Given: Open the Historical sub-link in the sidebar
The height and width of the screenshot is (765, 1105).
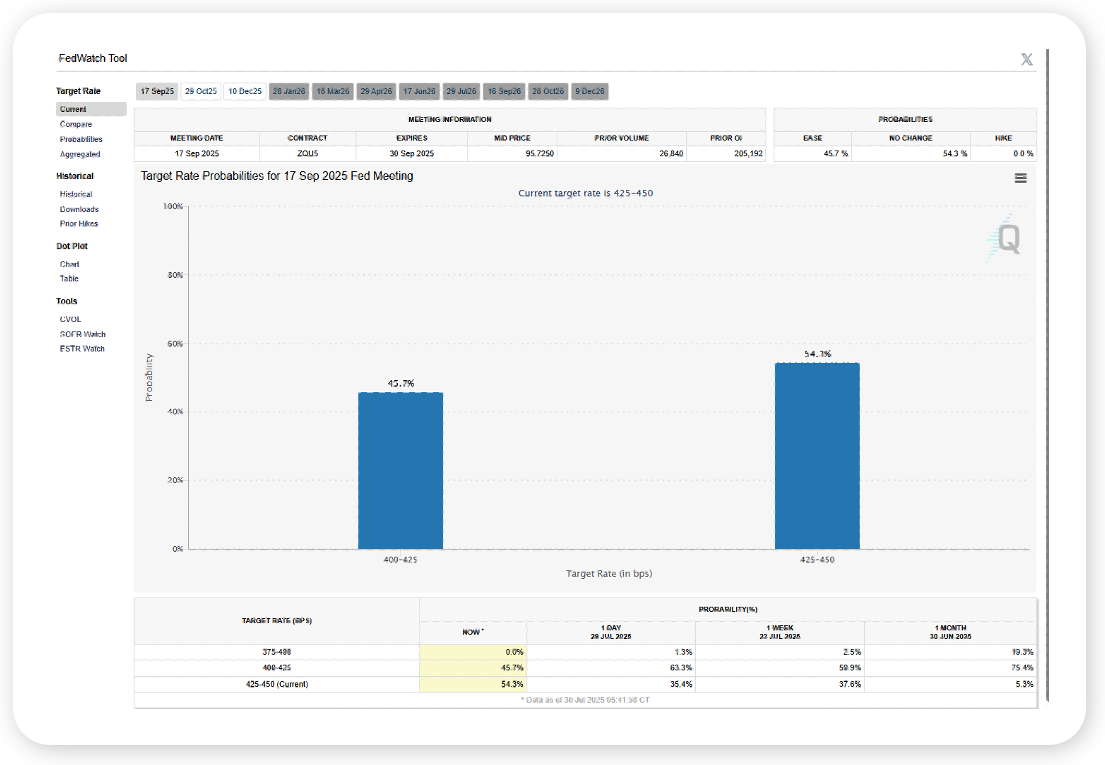Looking at the screenshot, I should pyautogui.click(x=76, y=194).
